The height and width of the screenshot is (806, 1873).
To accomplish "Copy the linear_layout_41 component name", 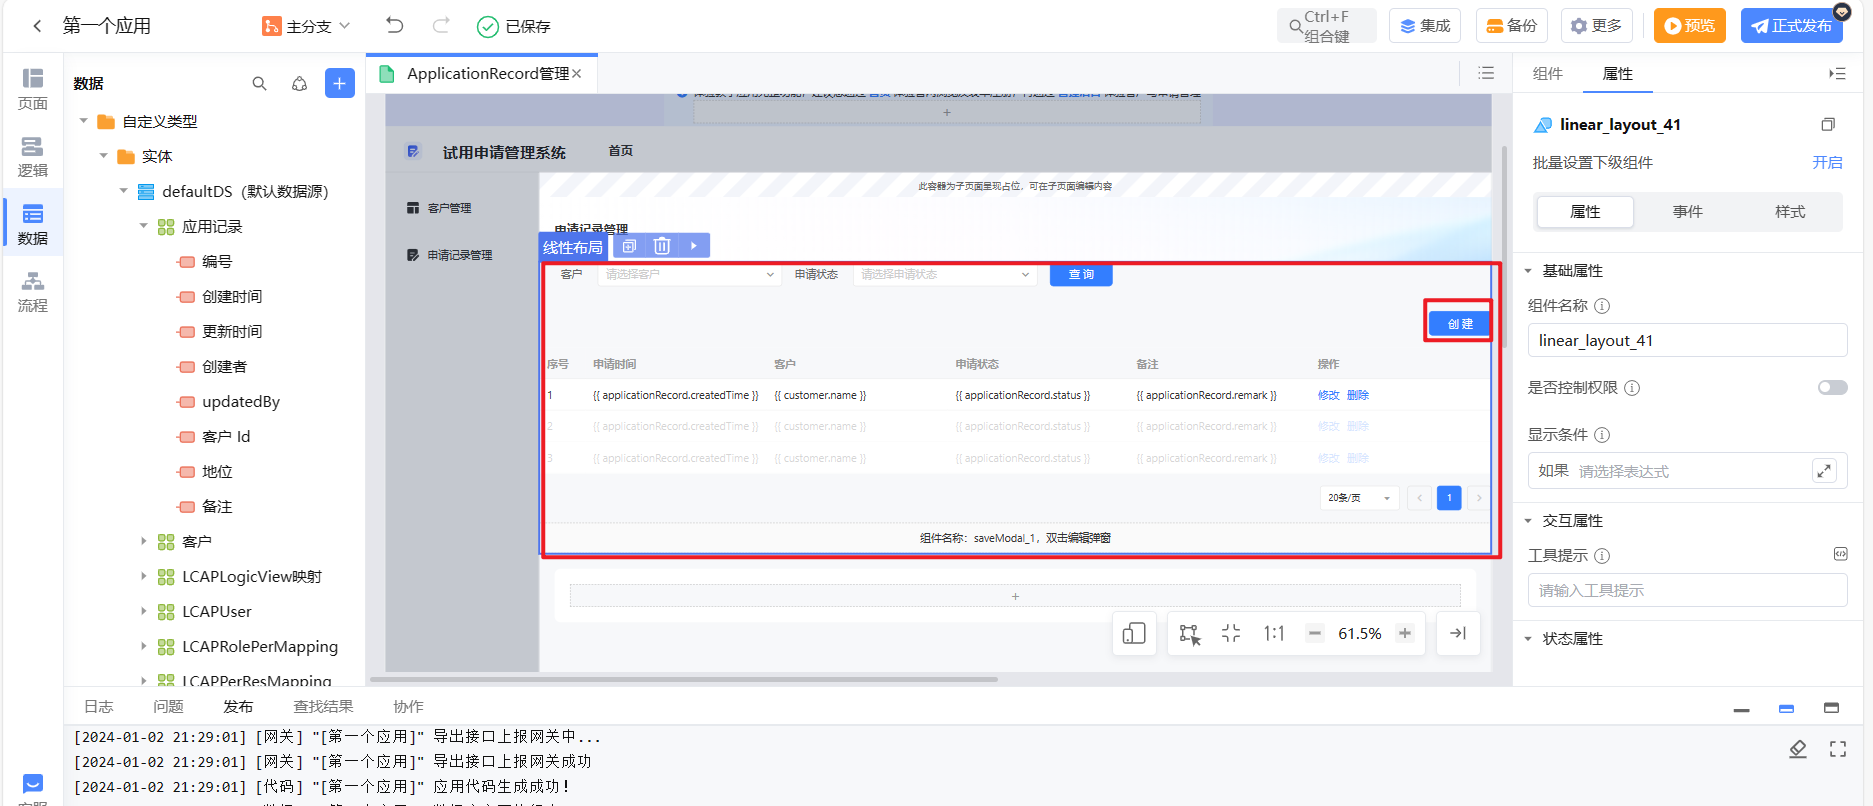I will (1828, 125).
